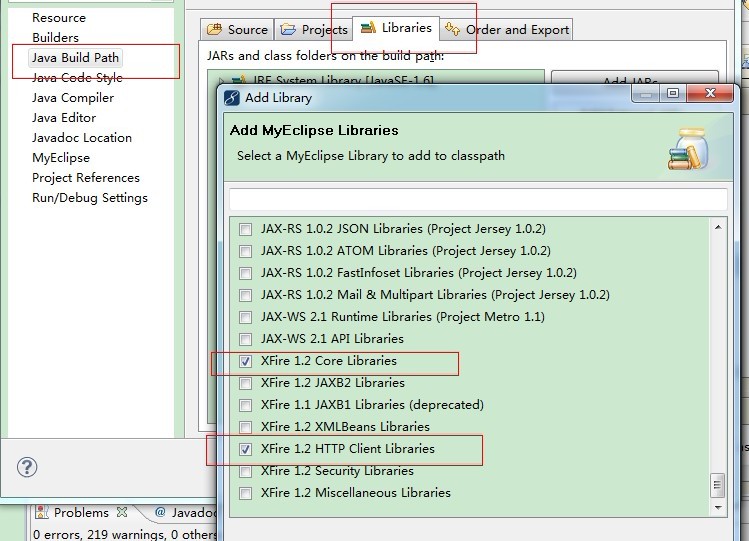Viewport: 749px width, 541px height.
Task: Switch to the Javadoc view tab
Action: [185, 512]
